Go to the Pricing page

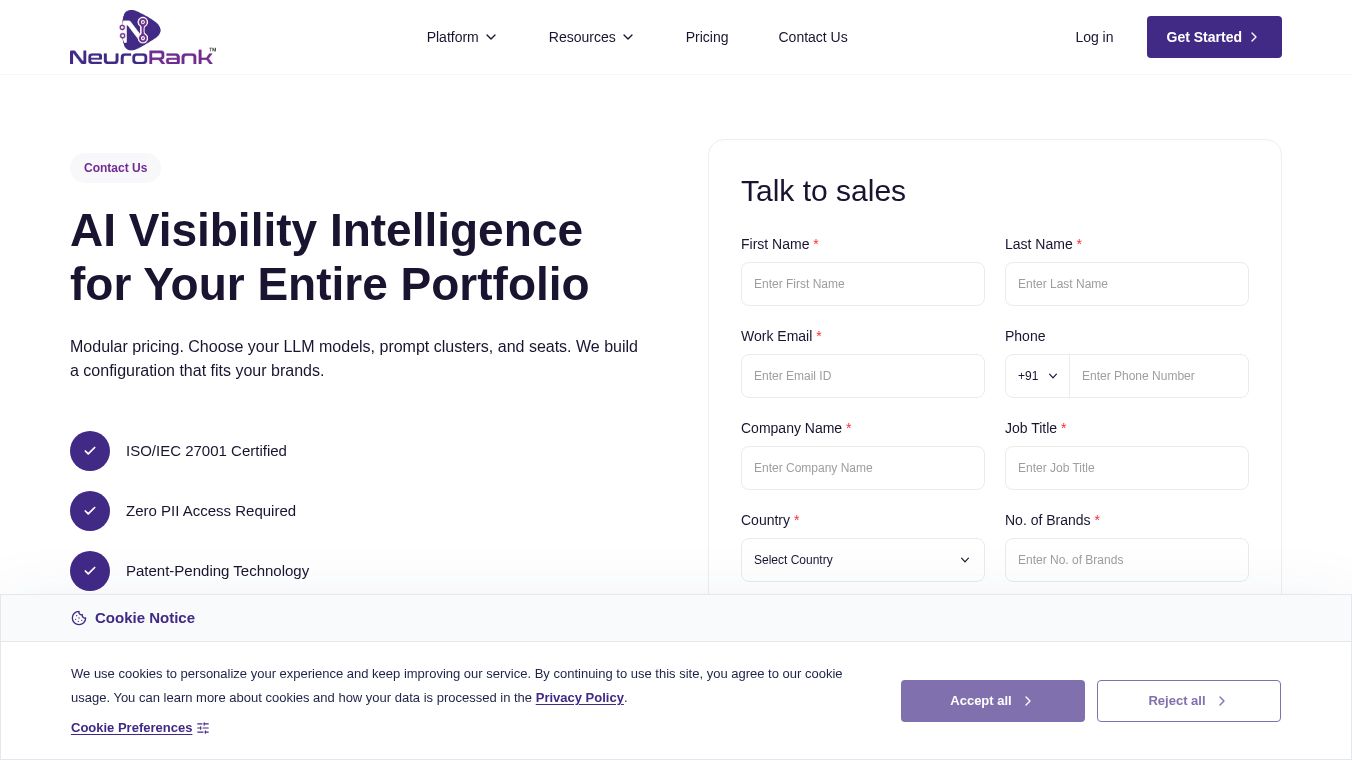pyautogui.click(x=707, y=37)
